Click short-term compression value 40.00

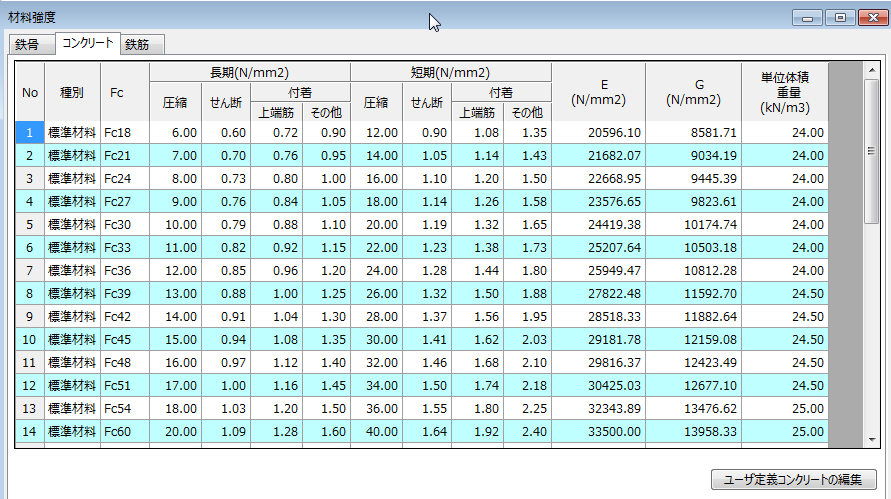377,431
